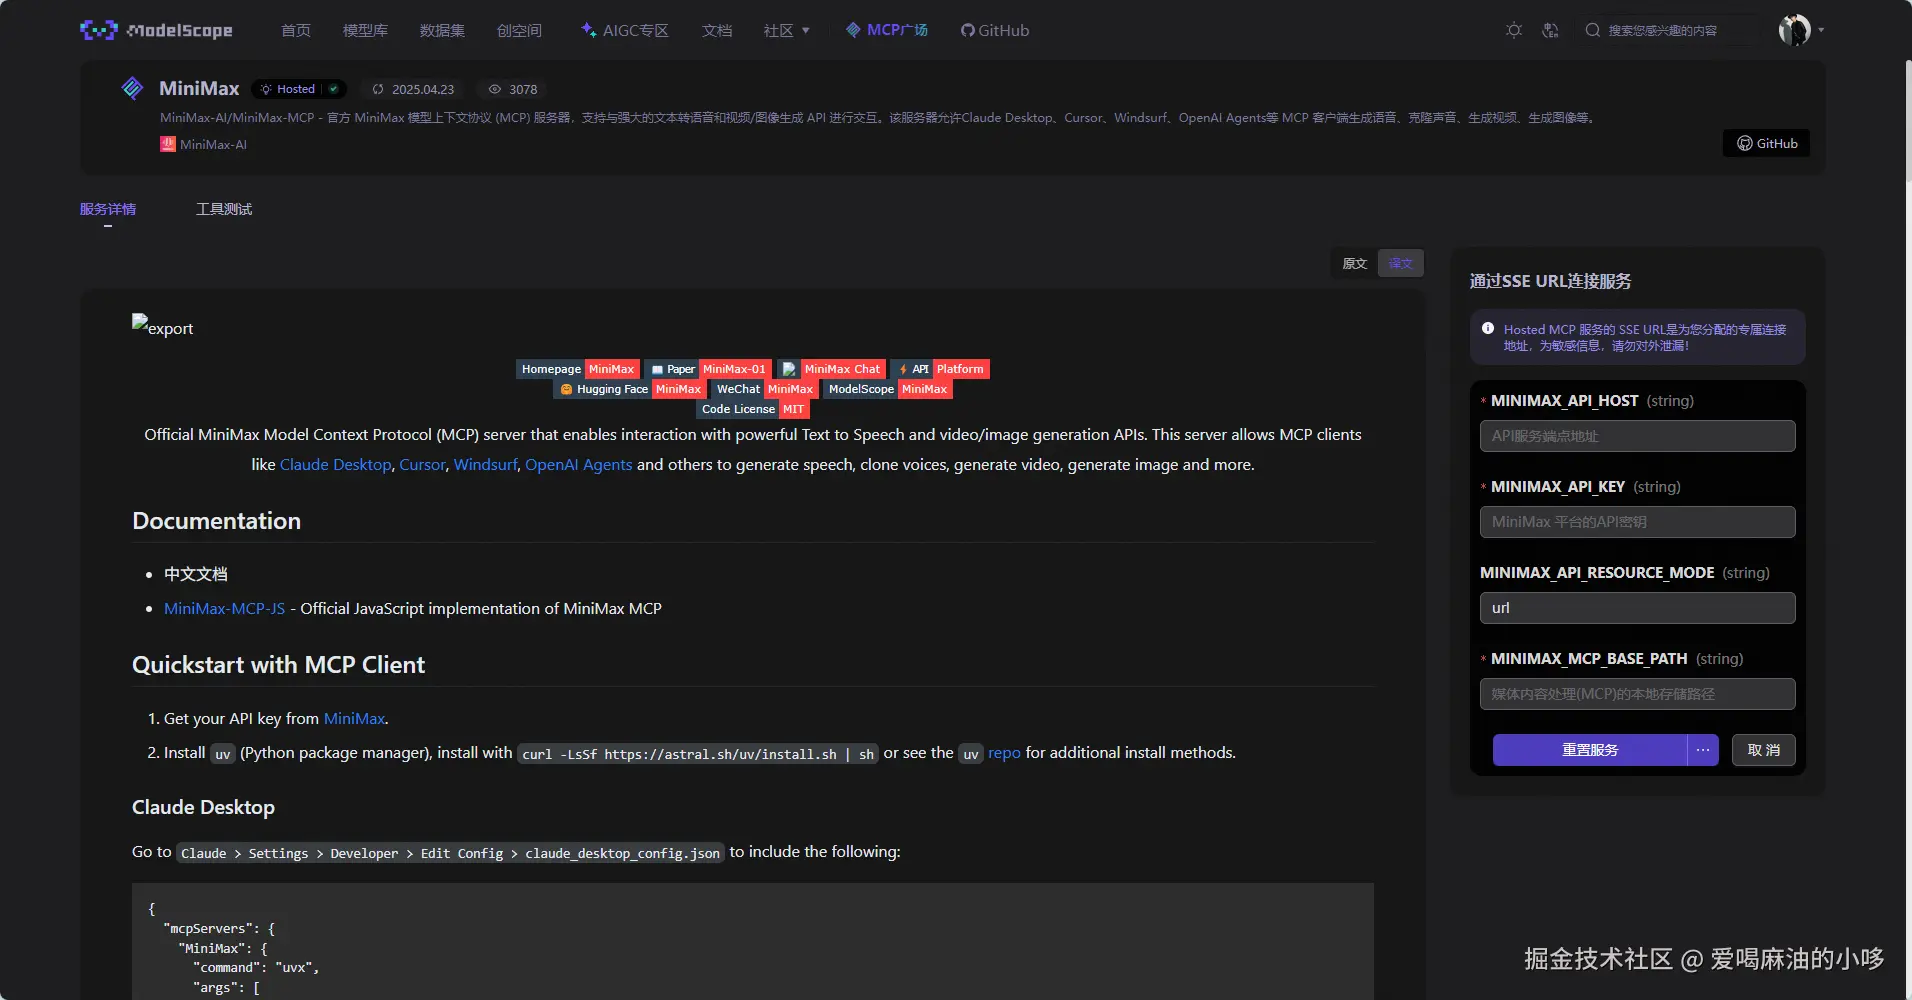Screen dimensions: 1912x1000
Task: Open the 文档 menu item
Action: [717, 31]
